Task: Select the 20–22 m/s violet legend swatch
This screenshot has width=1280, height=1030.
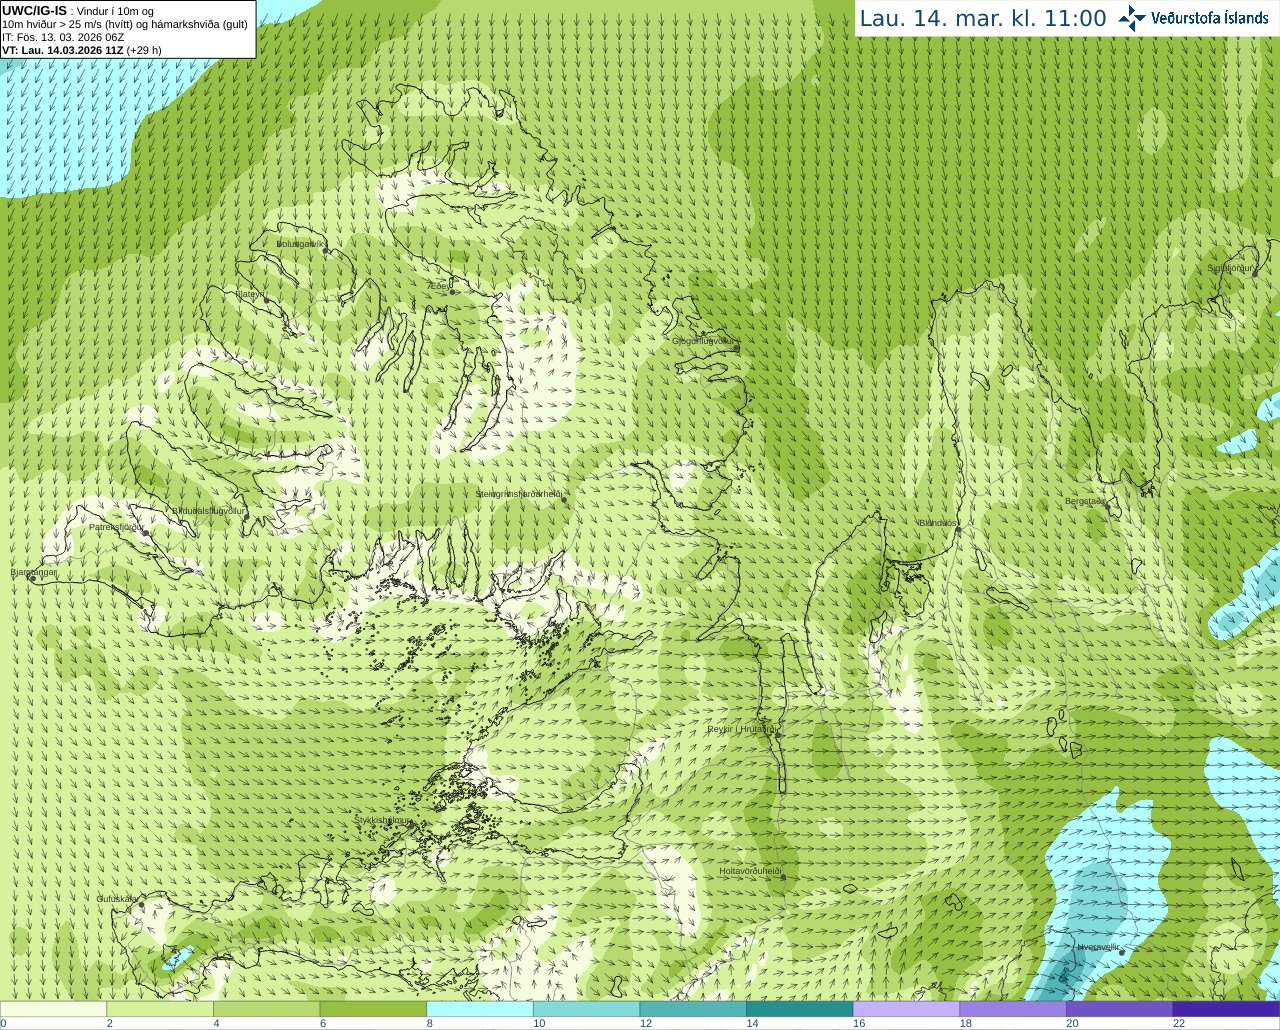Action: click(1120, 1009)
